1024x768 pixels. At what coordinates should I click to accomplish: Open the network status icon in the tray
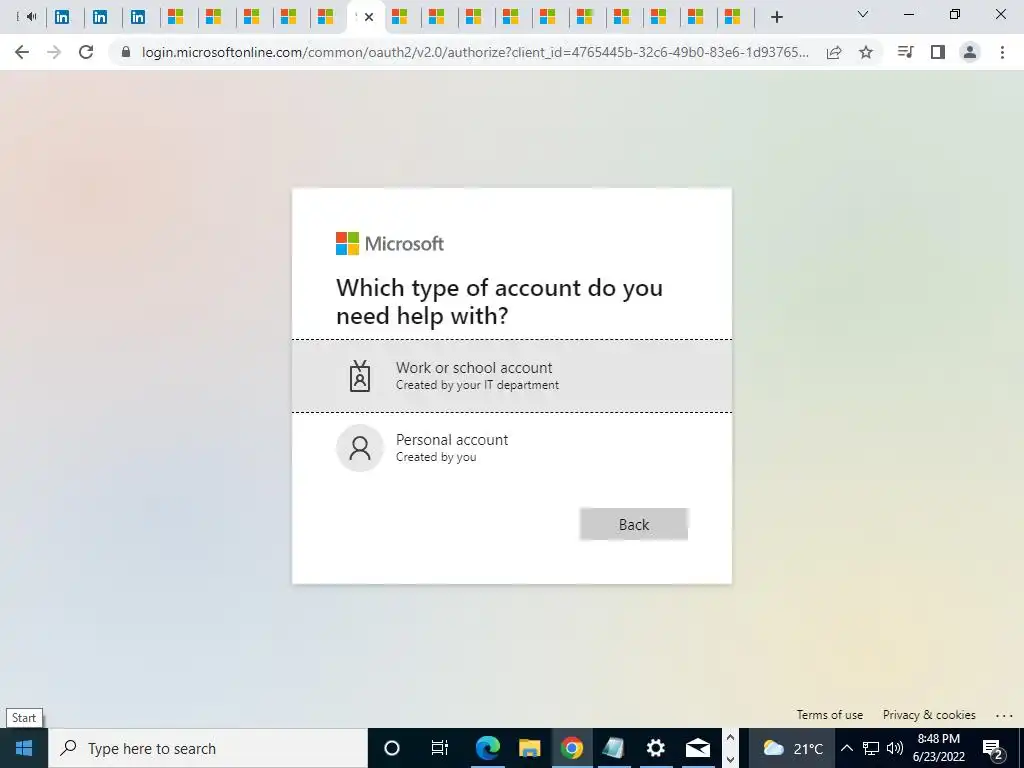(x=871, y=748)
